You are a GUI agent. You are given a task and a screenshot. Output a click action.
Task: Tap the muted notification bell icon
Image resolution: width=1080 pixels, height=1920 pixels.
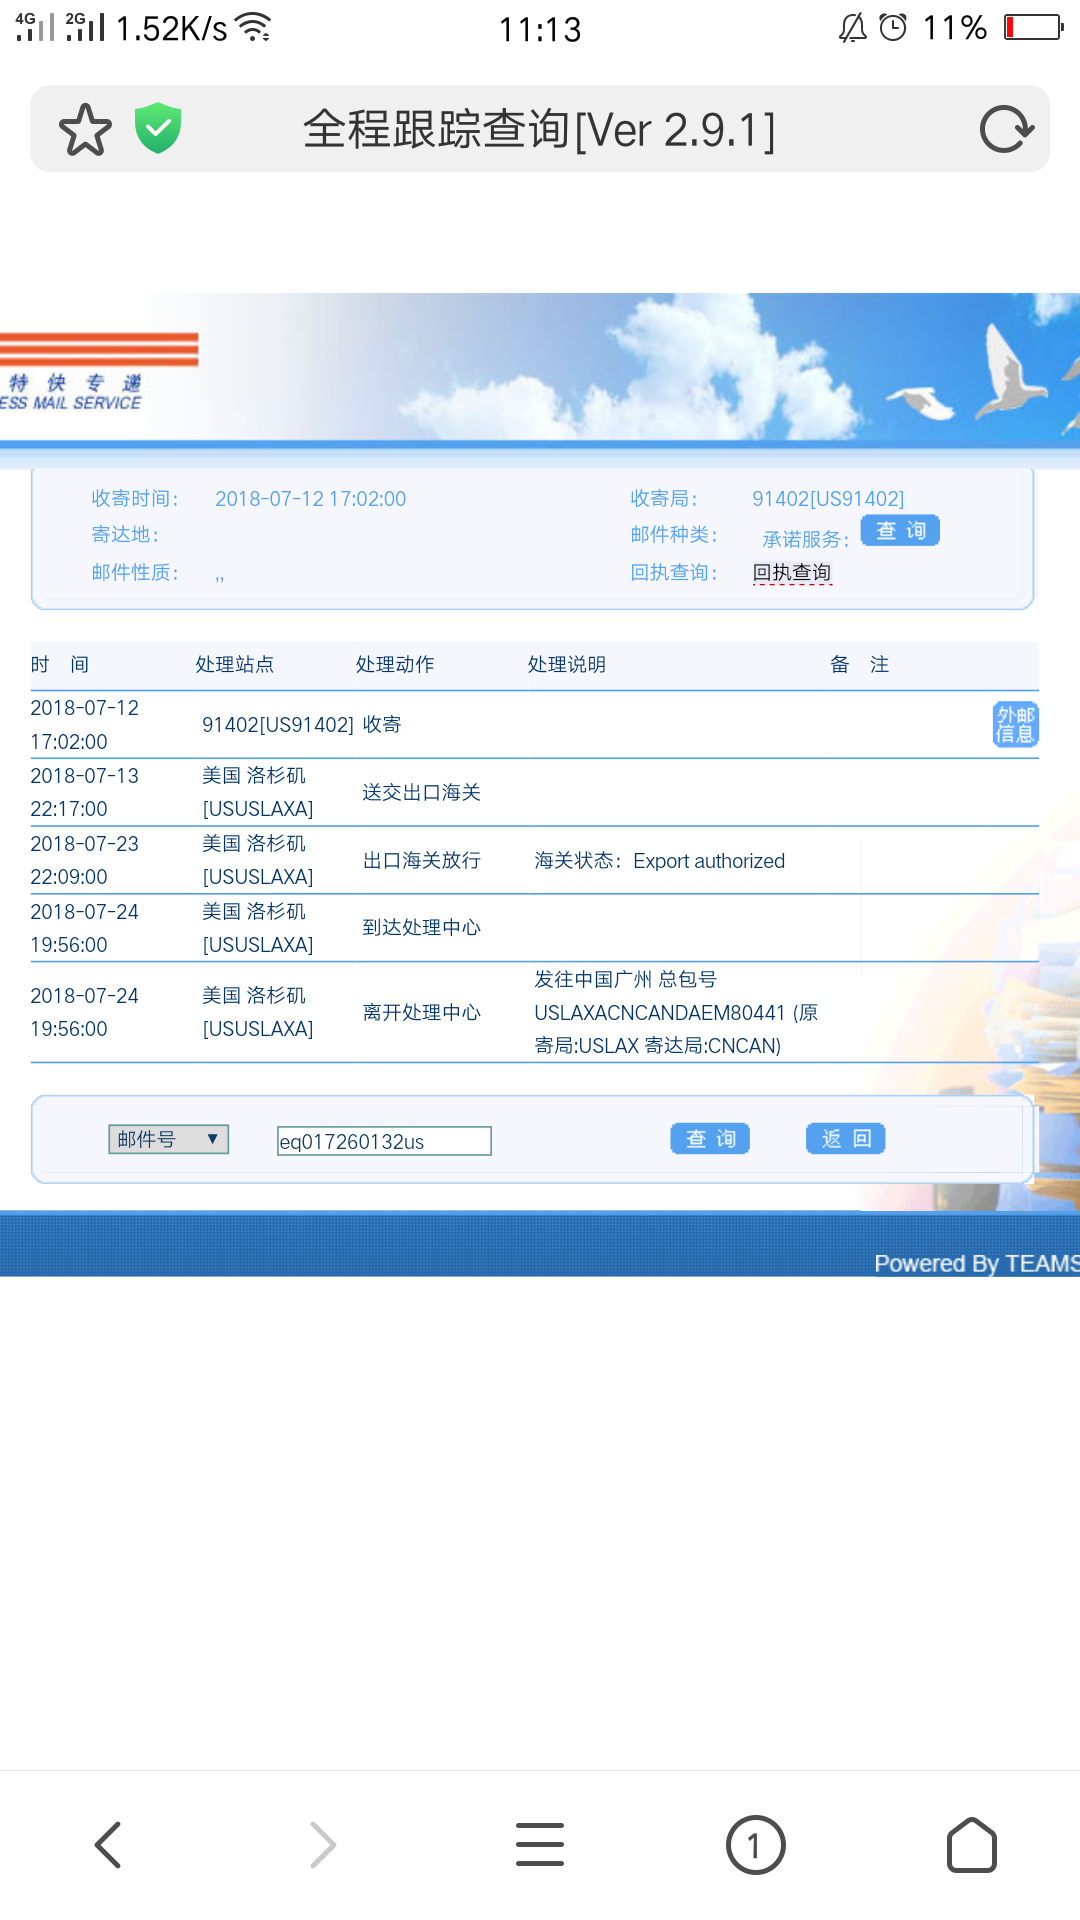(x=852, y=28)
